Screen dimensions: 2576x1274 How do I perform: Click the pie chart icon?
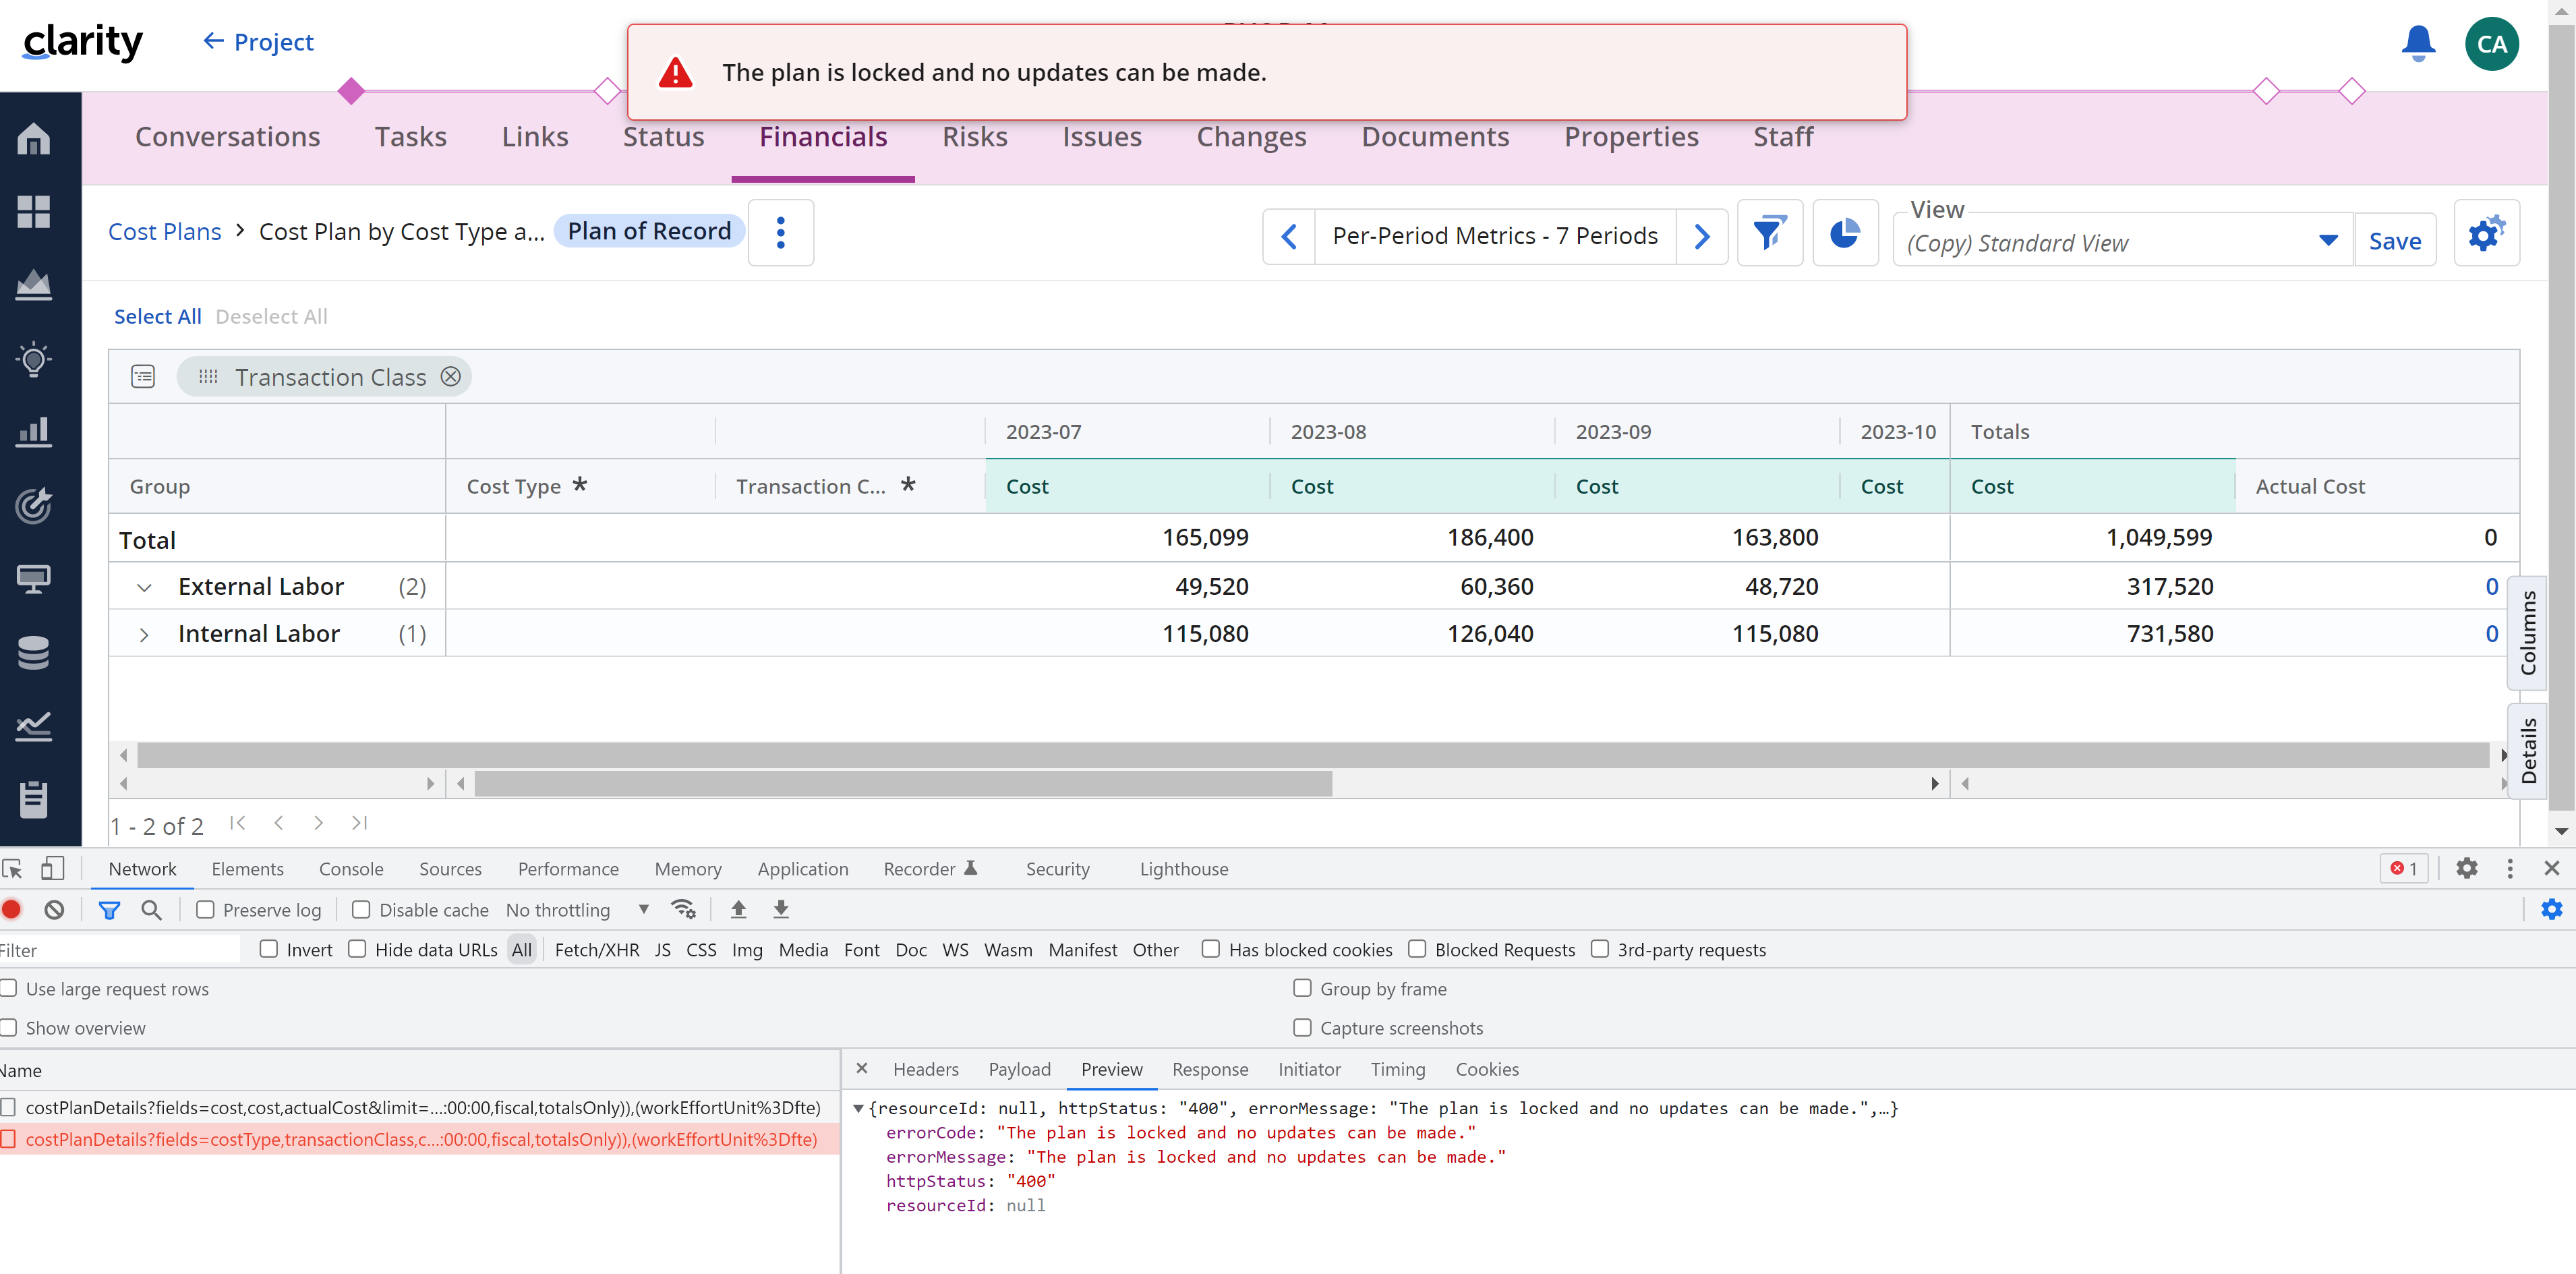pos(1844,234)
